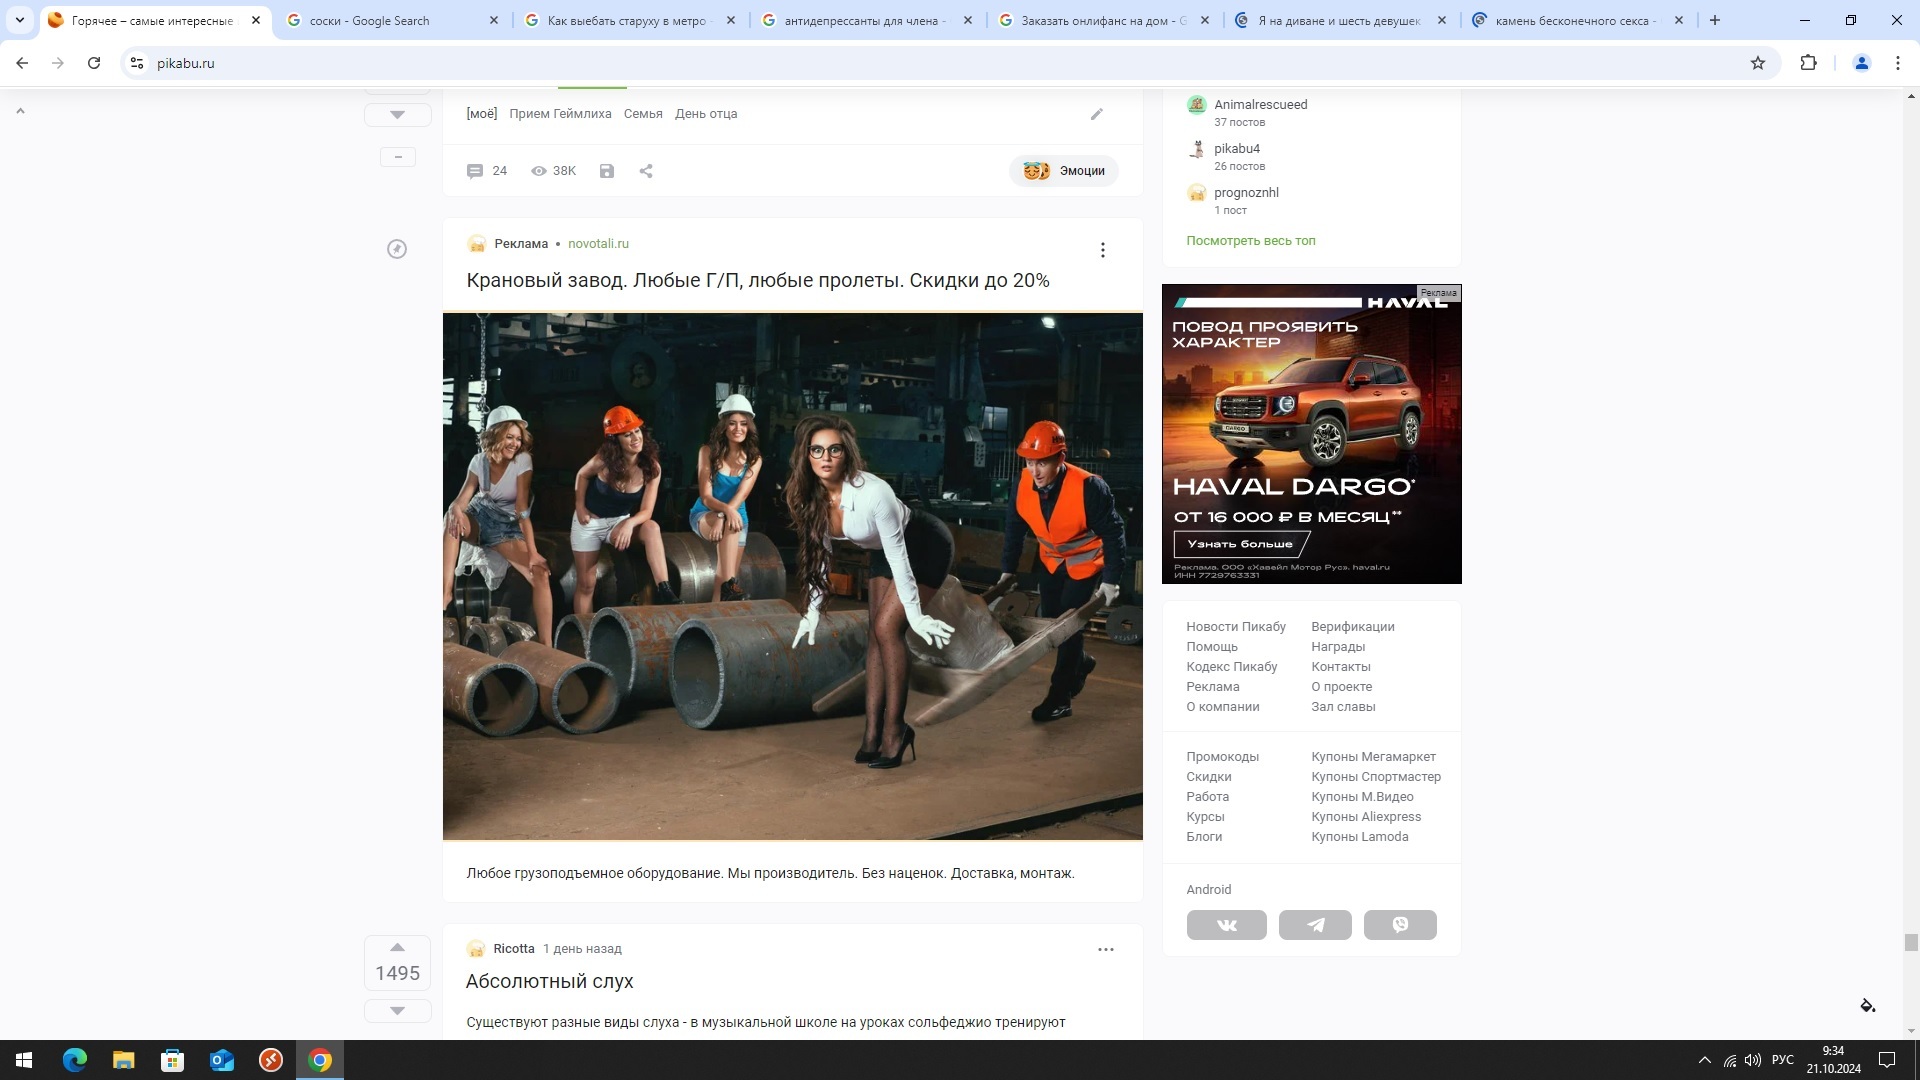Viewport: 1920px width, 1080px height.
Task: Open Chrome extensions puzzle icon
Action: point(1808,63)
